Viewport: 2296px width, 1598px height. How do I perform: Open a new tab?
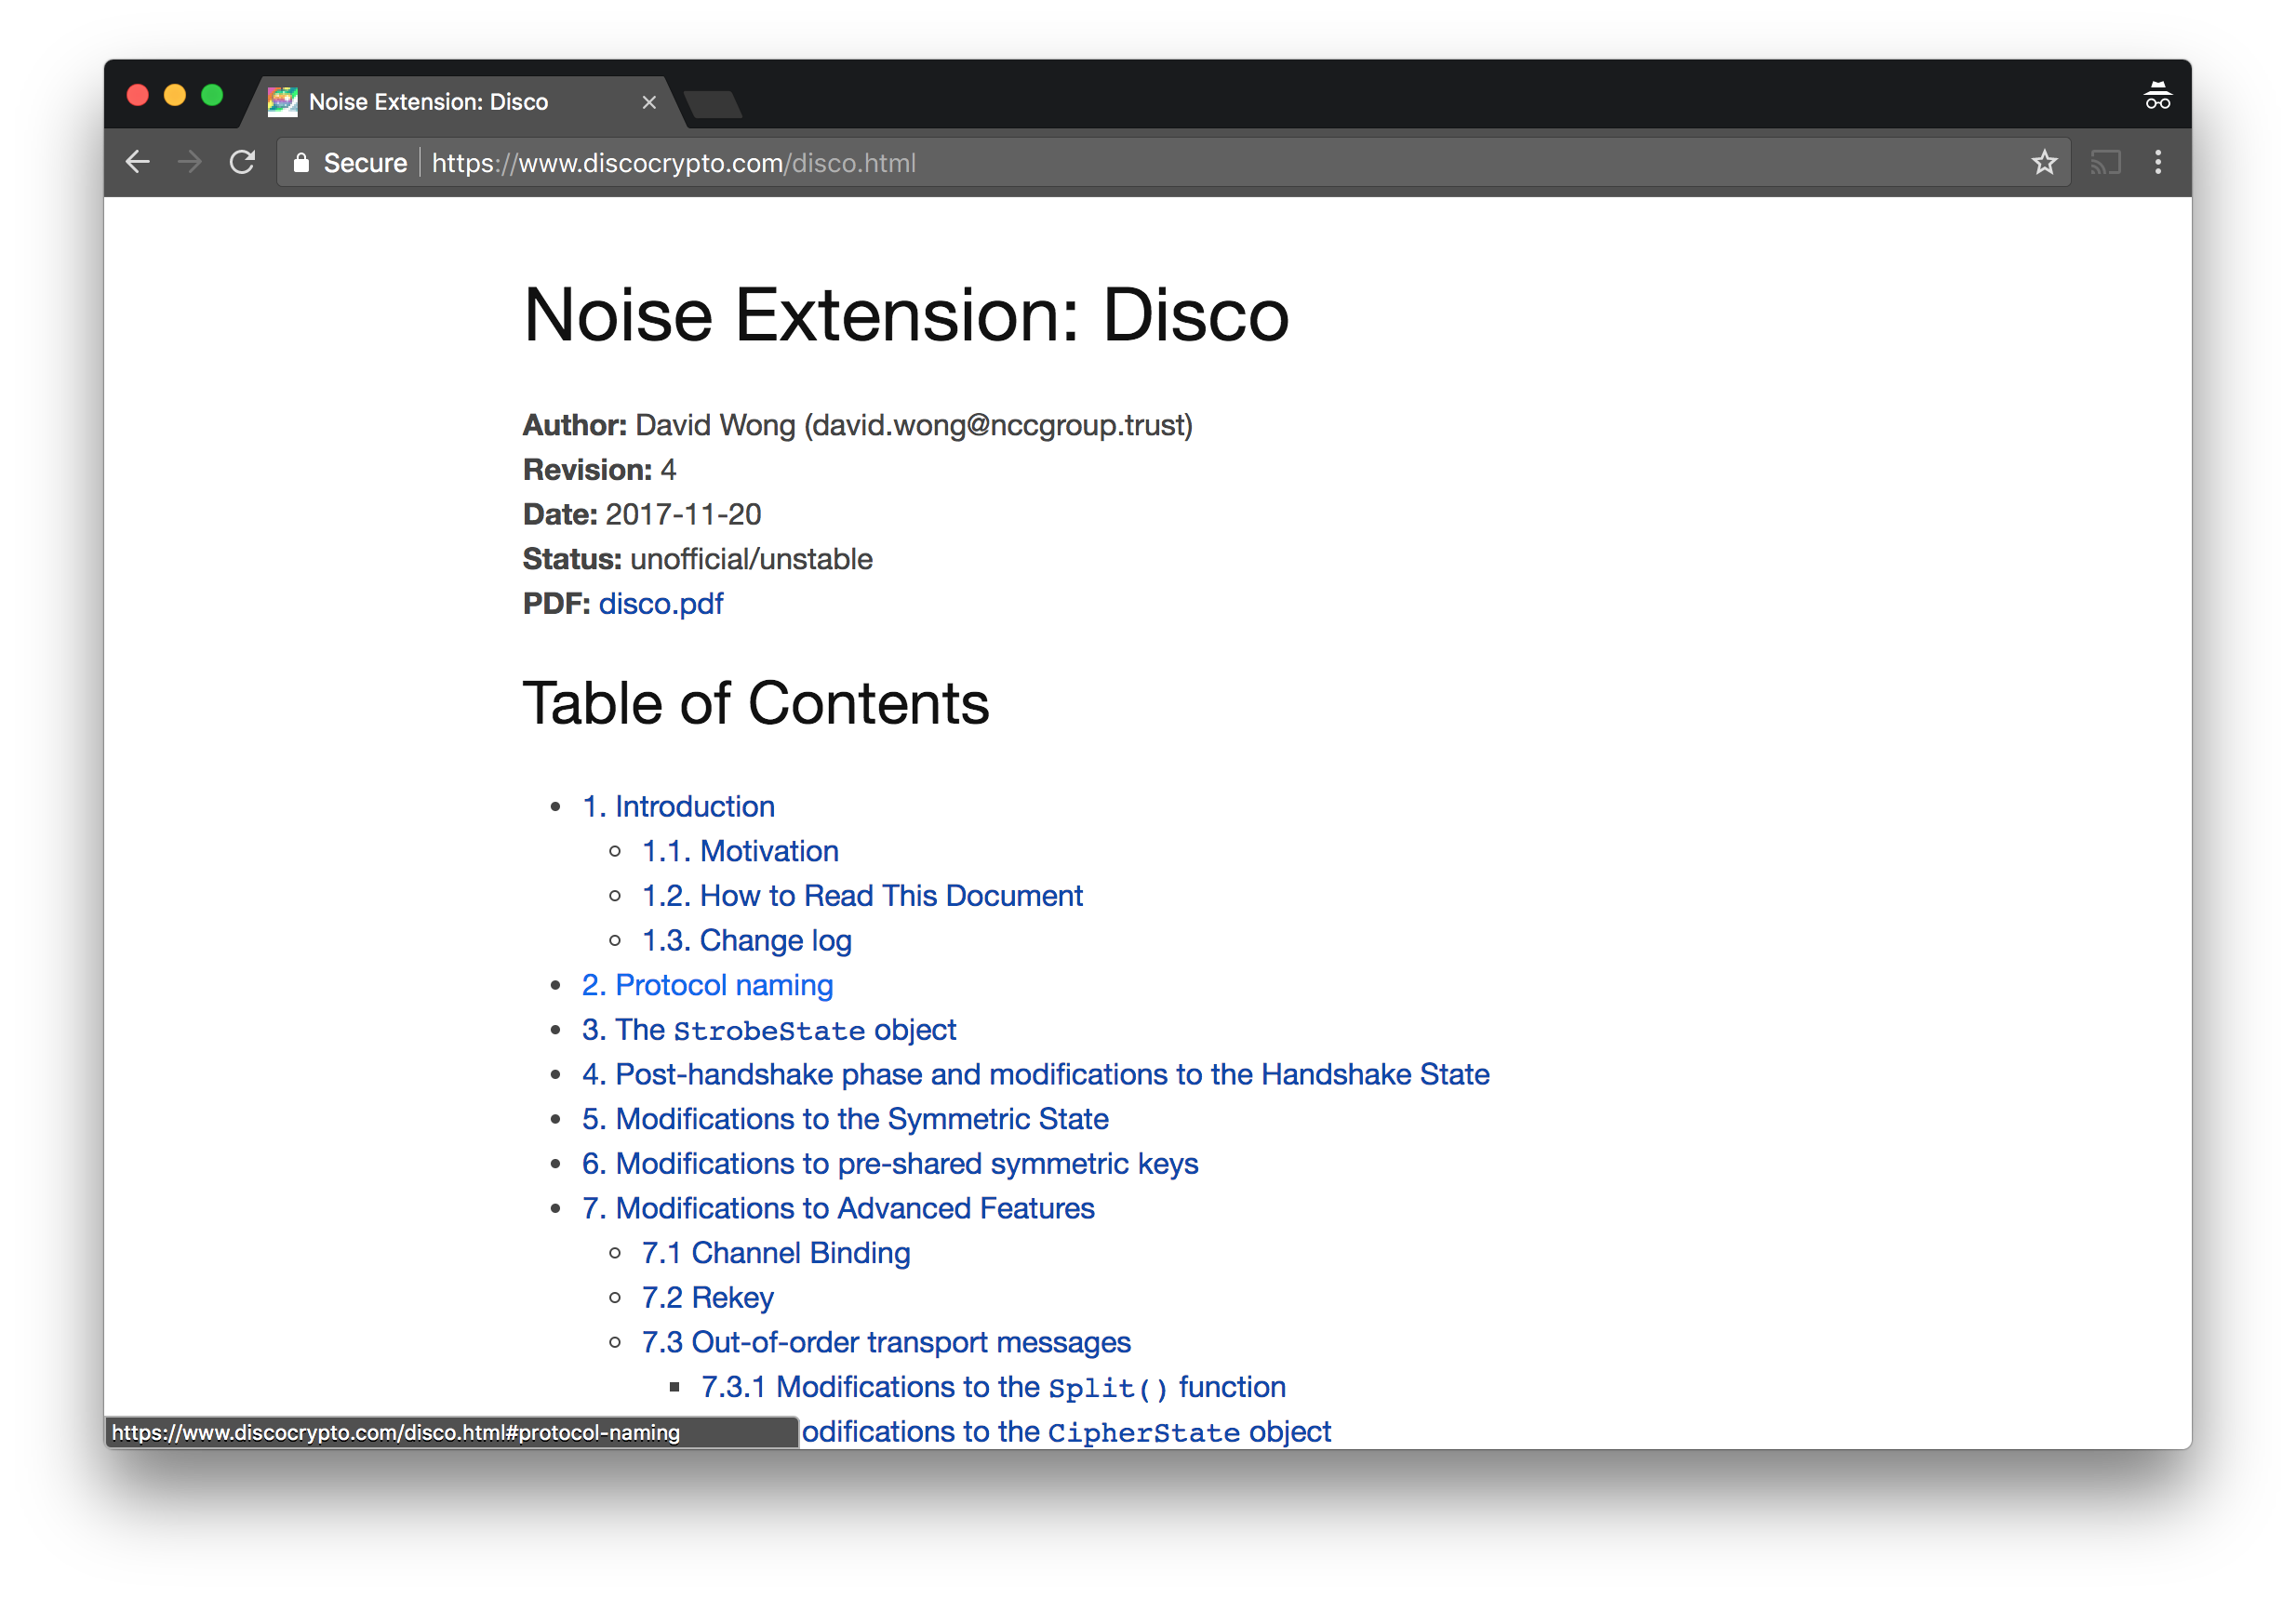pyautogui.click(x=714, y=104)
